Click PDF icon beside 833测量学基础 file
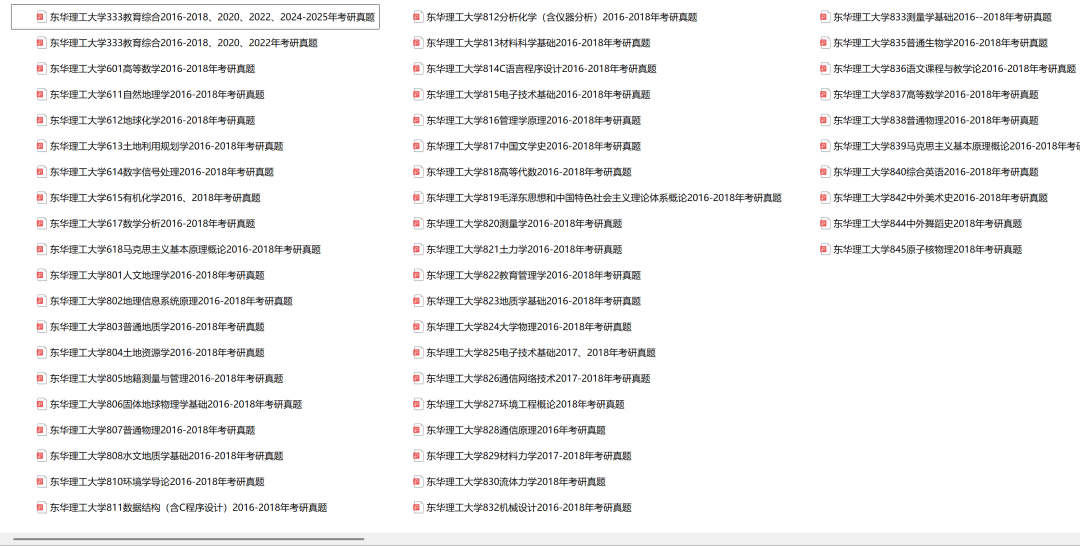 [824, 17]
